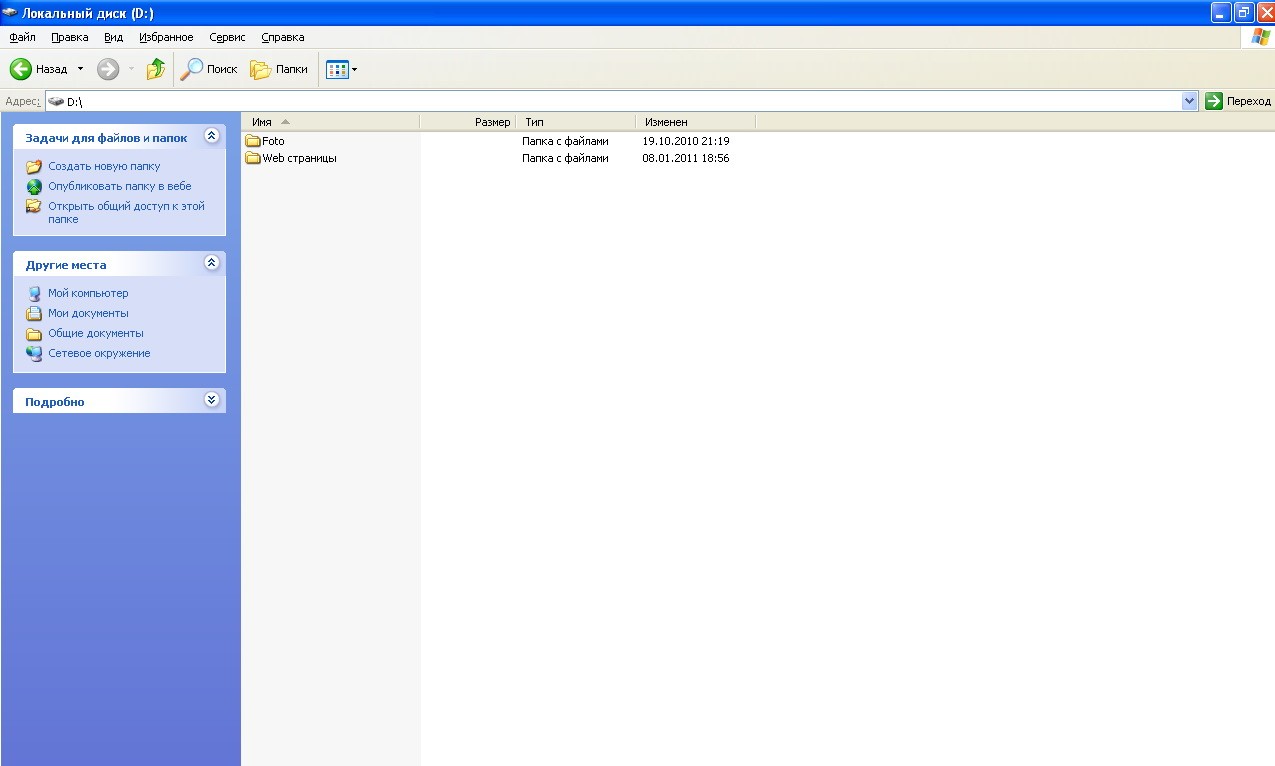
Task: Open Мой компьютер link
Action: coord(88,293)
